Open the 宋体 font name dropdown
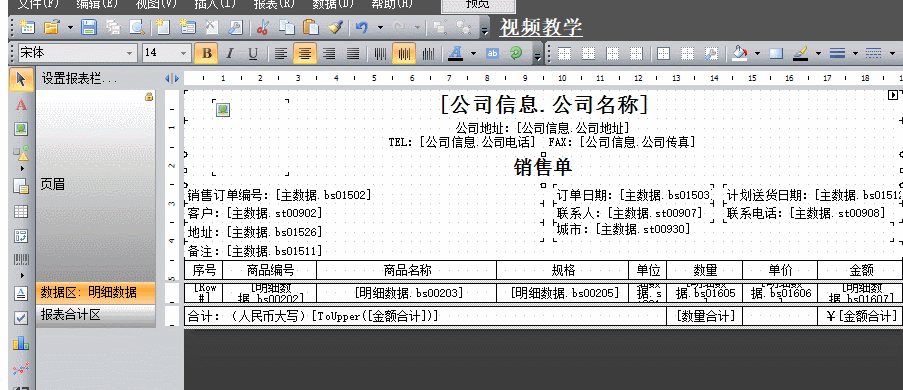The image size is (903, 390). click(x=129, y=53)
